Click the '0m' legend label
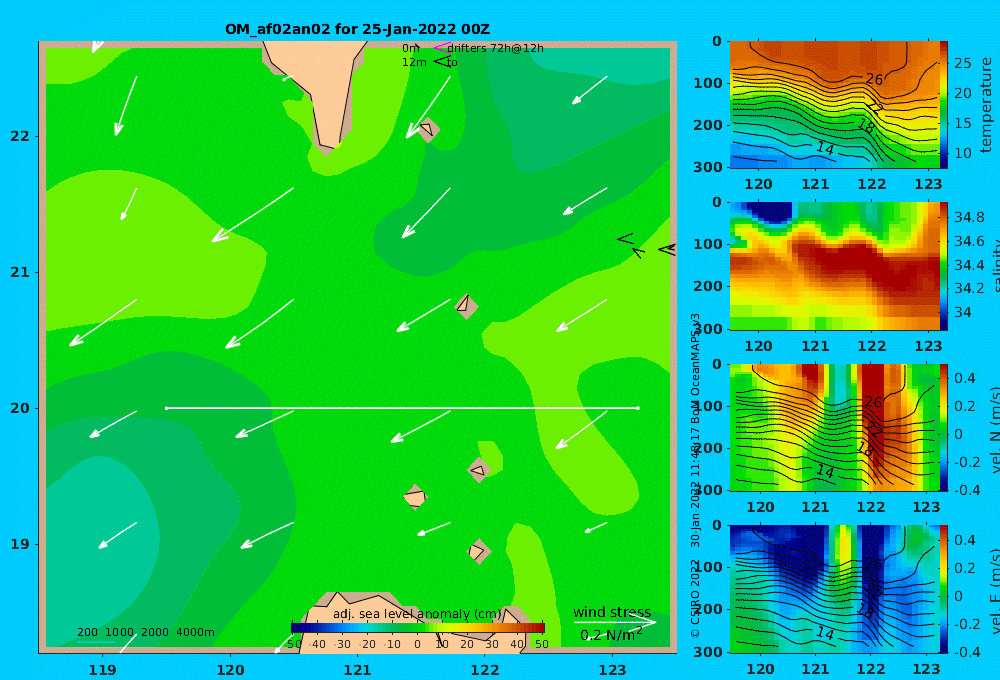This screenshot has width=1000, height=680. click(411, 48)
